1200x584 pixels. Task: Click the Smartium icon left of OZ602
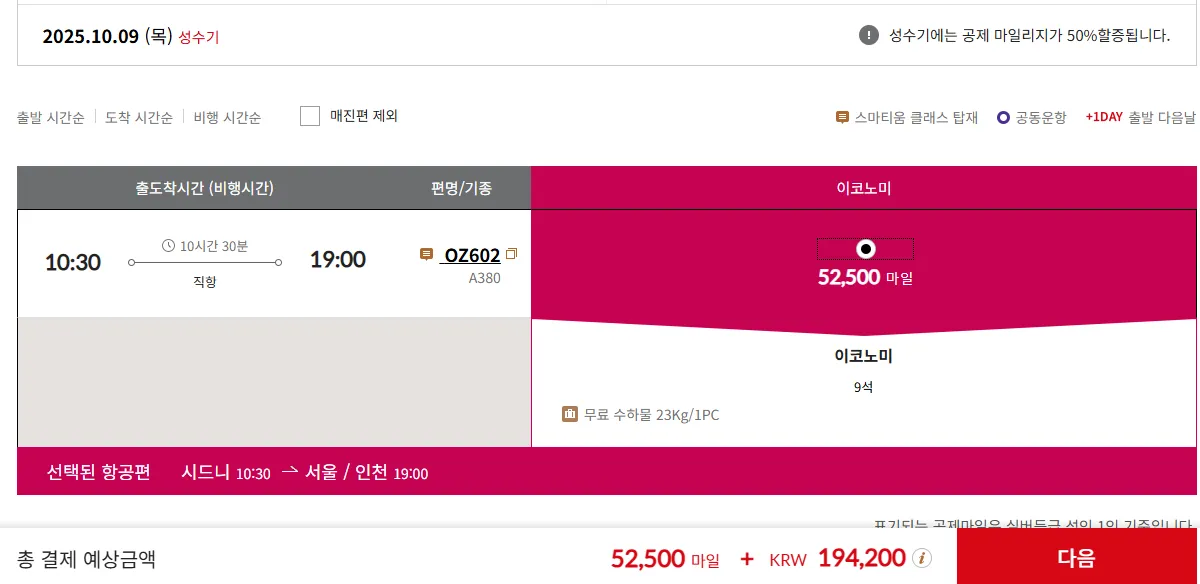[427, 255]
